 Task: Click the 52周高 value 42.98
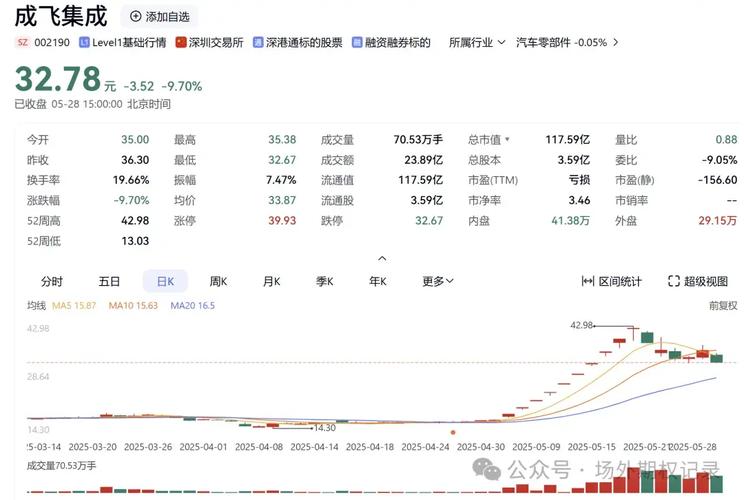(135, 221)
